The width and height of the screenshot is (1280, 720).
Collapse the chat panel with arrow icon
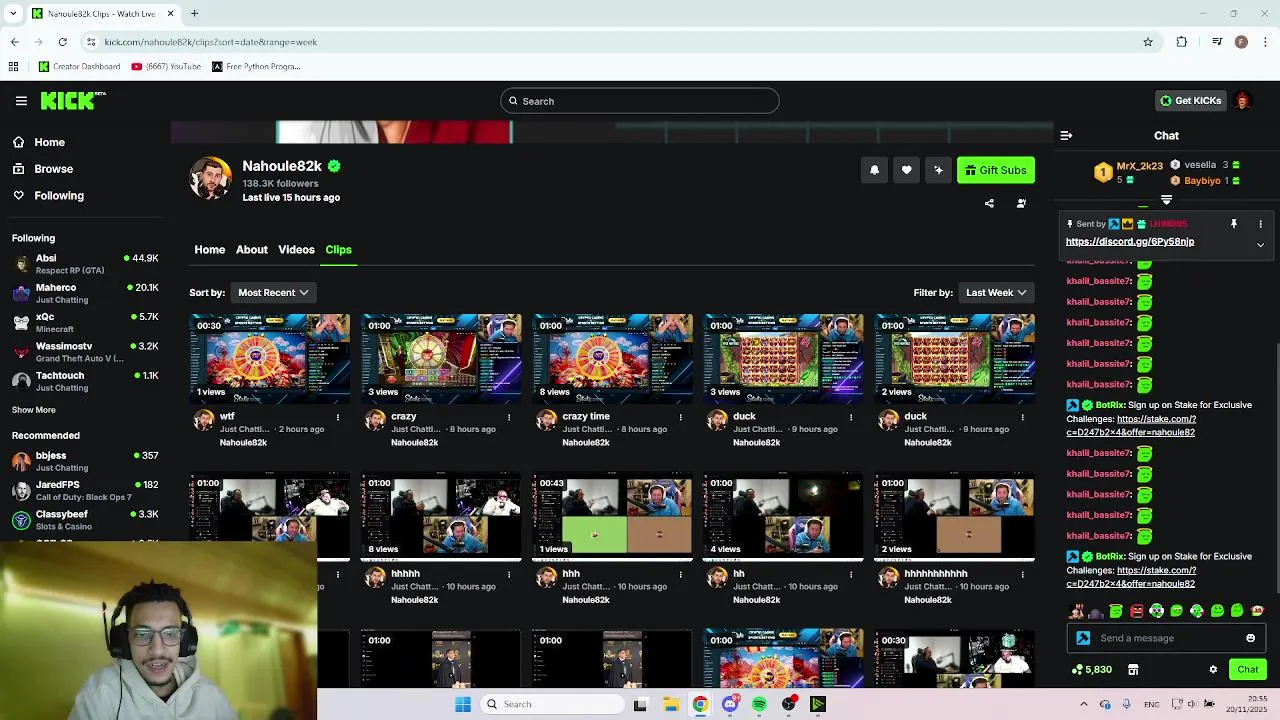(1066, 135)
